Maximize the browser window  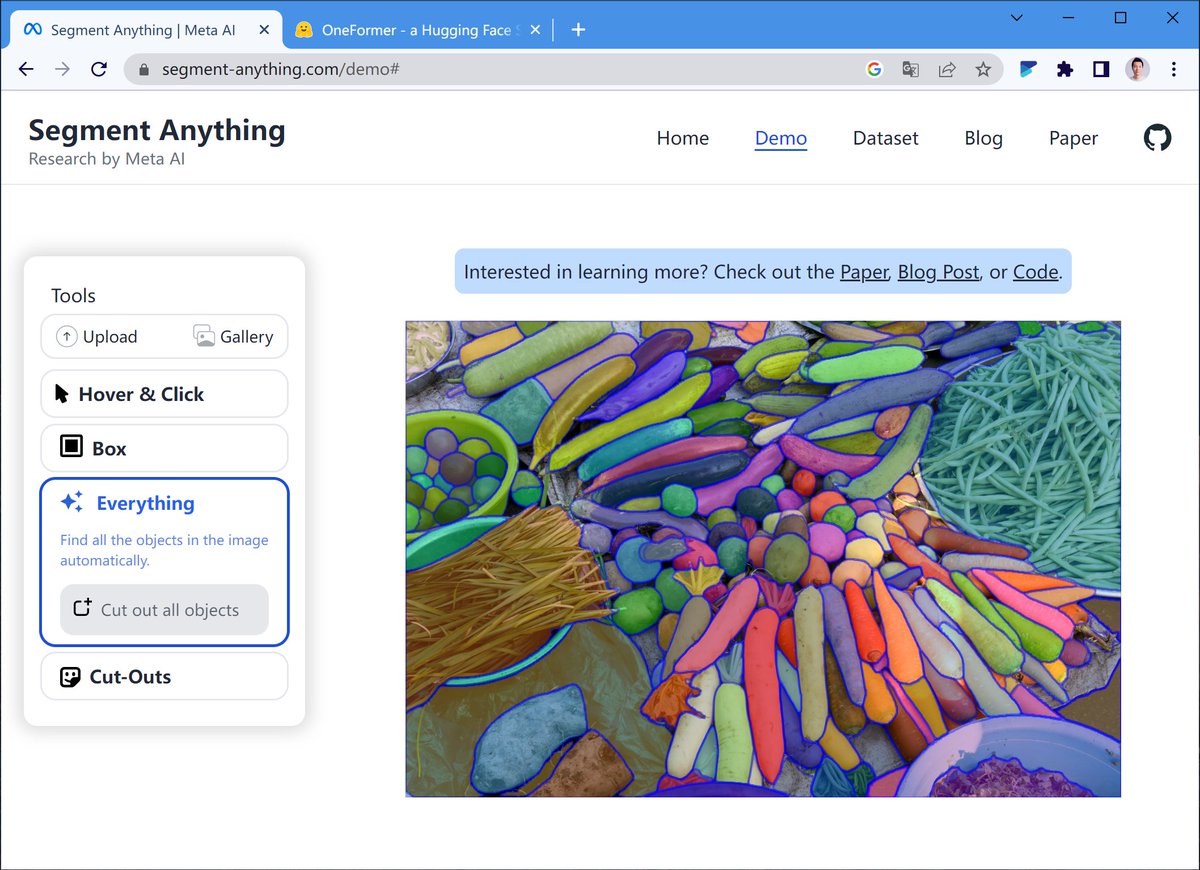coord(1120,17)
